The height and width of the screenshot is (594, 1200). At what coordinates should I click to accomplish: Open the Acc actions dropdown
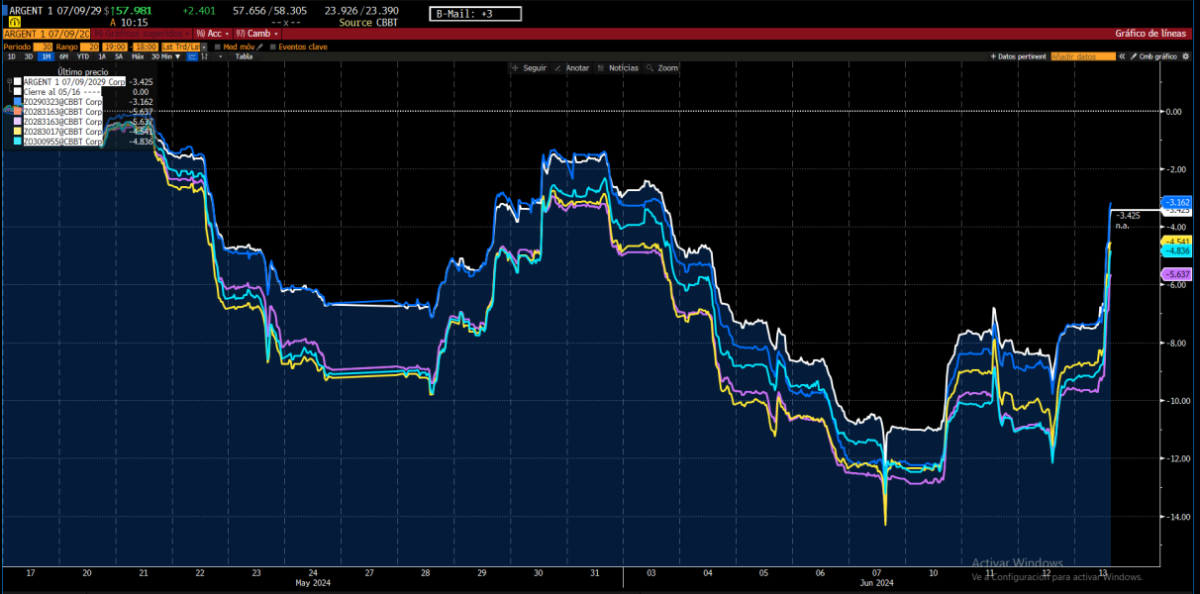pyautogui.click(x=214, y=33)
